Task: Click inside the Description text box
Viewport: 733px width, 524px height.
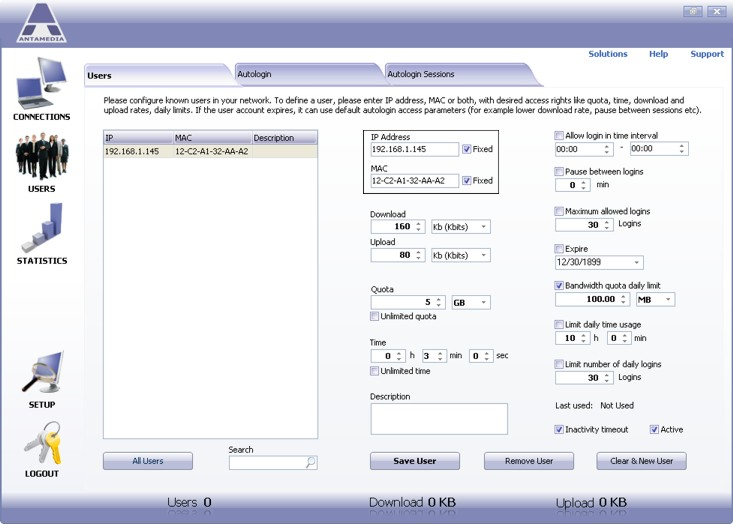Action: point(439,419)
